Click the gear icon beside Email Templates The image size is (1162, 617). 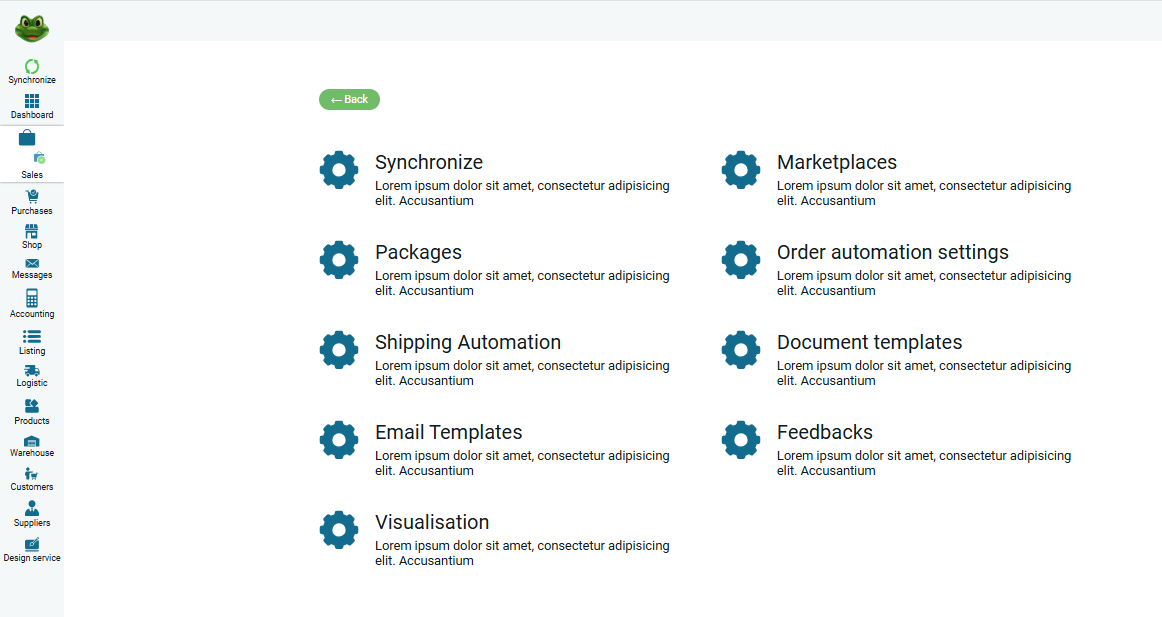339,440
